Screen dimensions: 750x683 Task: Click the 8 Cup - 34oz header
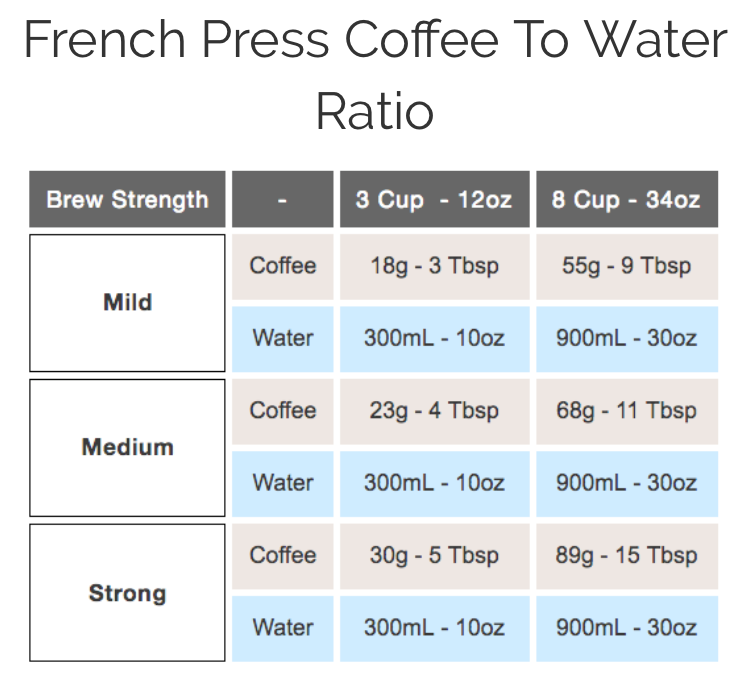[626, 199]
